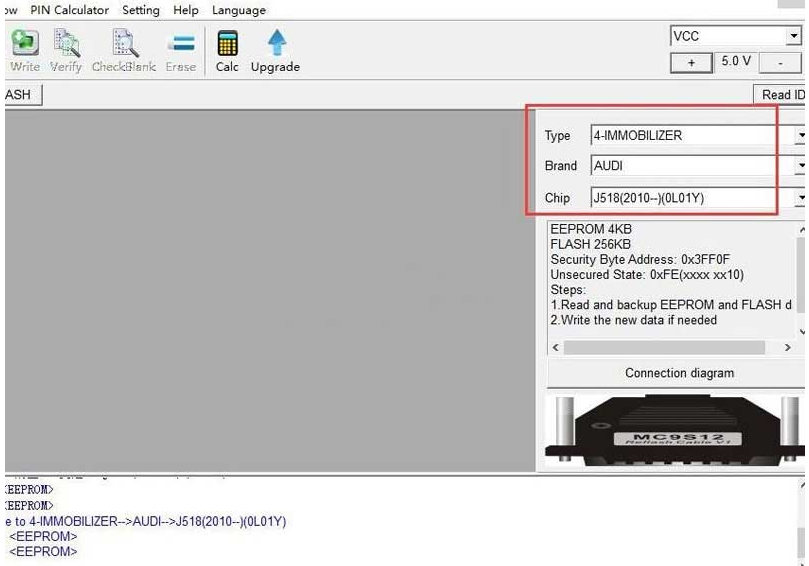Click the info panel scroll left arrow
Image resolution: width=809 pixels, height=566 pixels.
click(556, 348)
